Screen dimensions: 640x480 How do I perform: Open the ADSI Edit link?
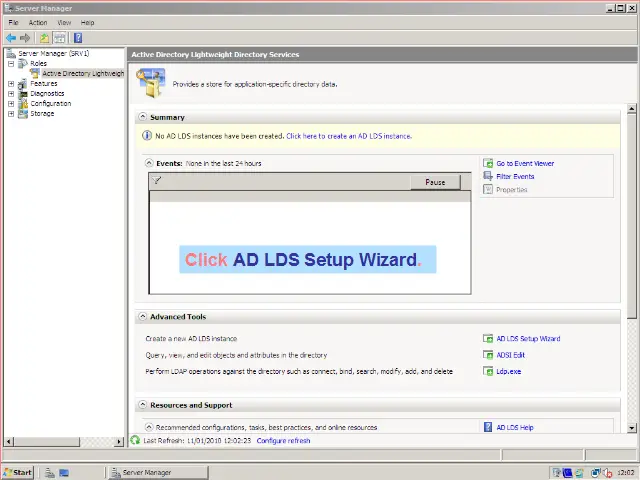(x=511, y=355)
